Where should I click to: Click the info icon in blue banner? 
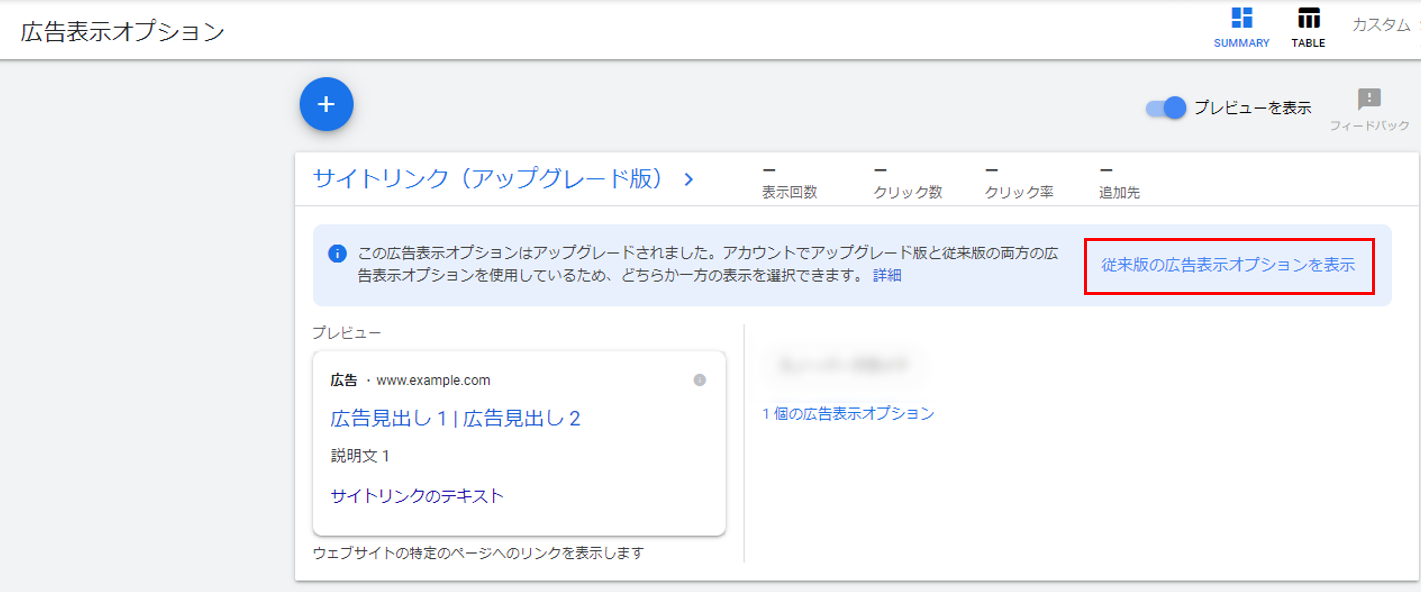(338, 252)
